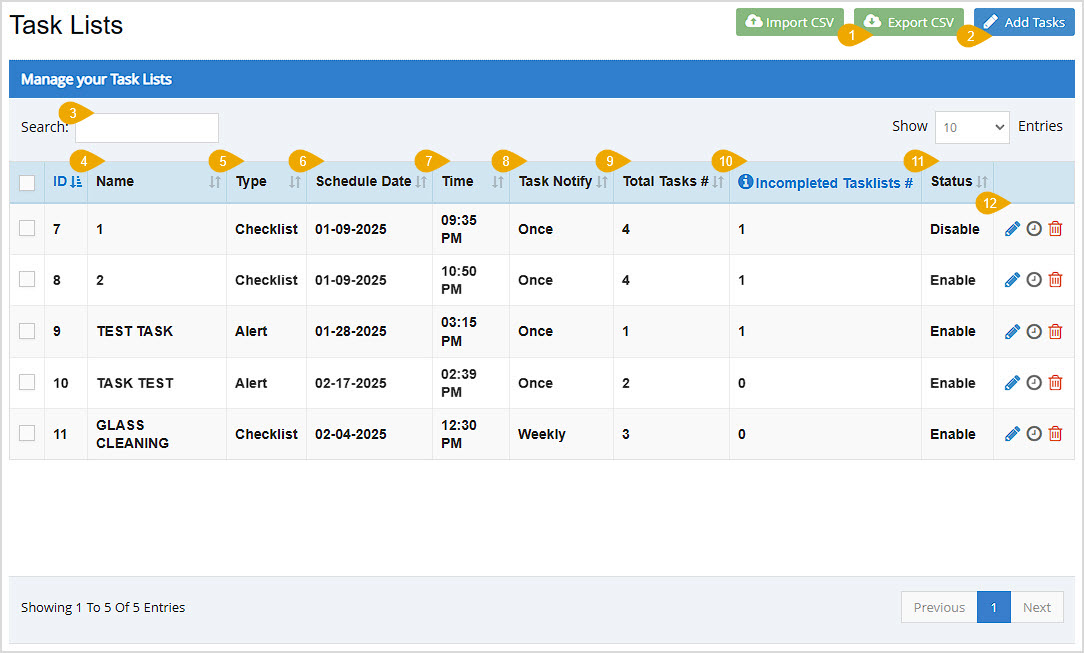
Task: Click the Add Tasks button
Action: 1023,21
